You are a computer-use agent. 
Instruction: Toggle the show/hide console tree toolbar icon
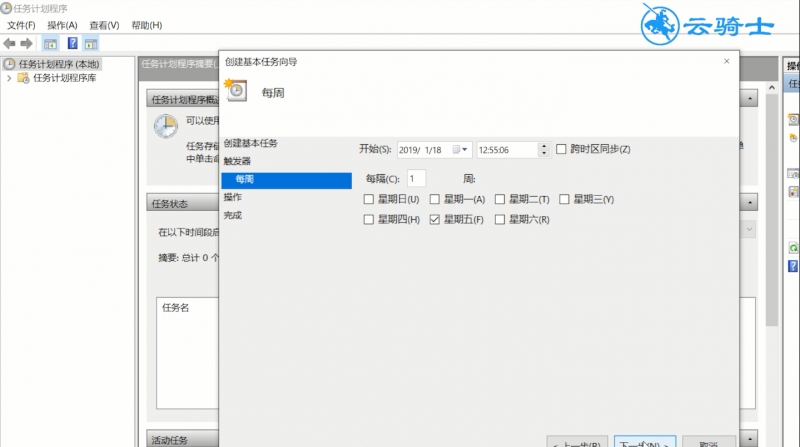point(50,44)
